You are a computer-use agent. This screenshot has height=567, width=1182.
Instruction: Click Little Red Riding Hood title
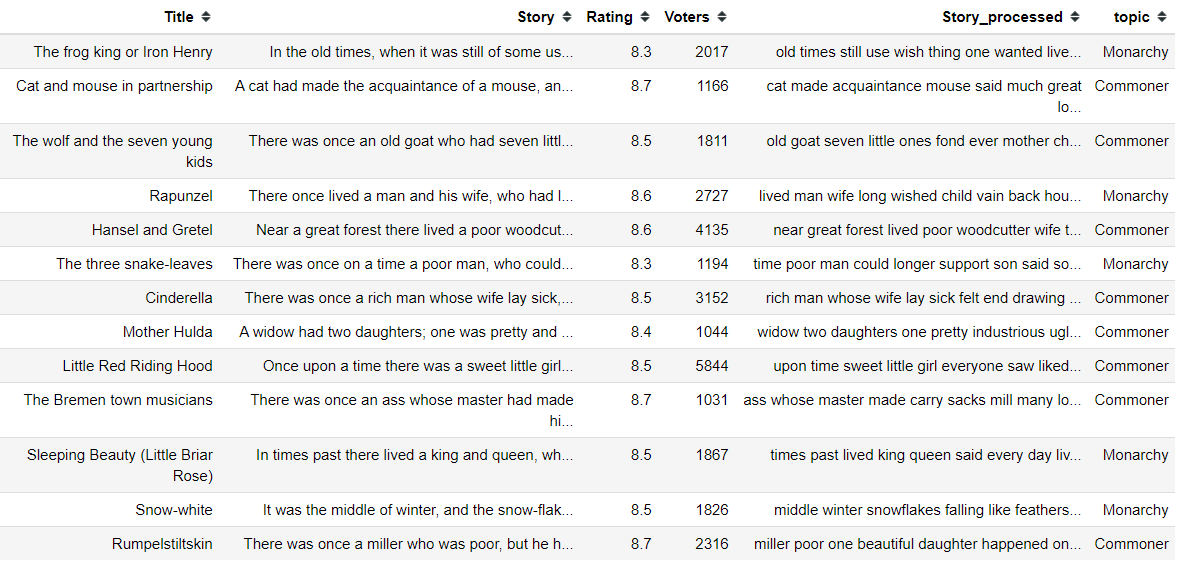(x=137, y=366)
